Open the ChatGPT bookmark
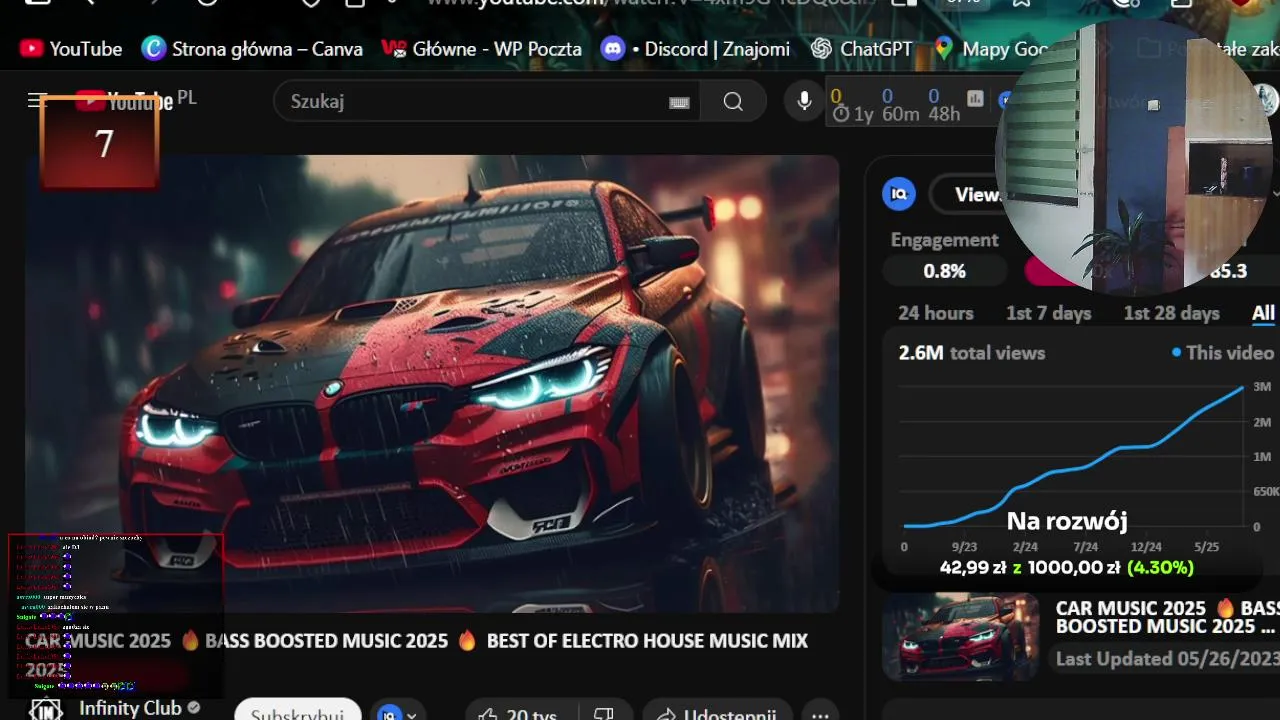The width and height of the screenshot is (1280, 720). click(862, 48)
